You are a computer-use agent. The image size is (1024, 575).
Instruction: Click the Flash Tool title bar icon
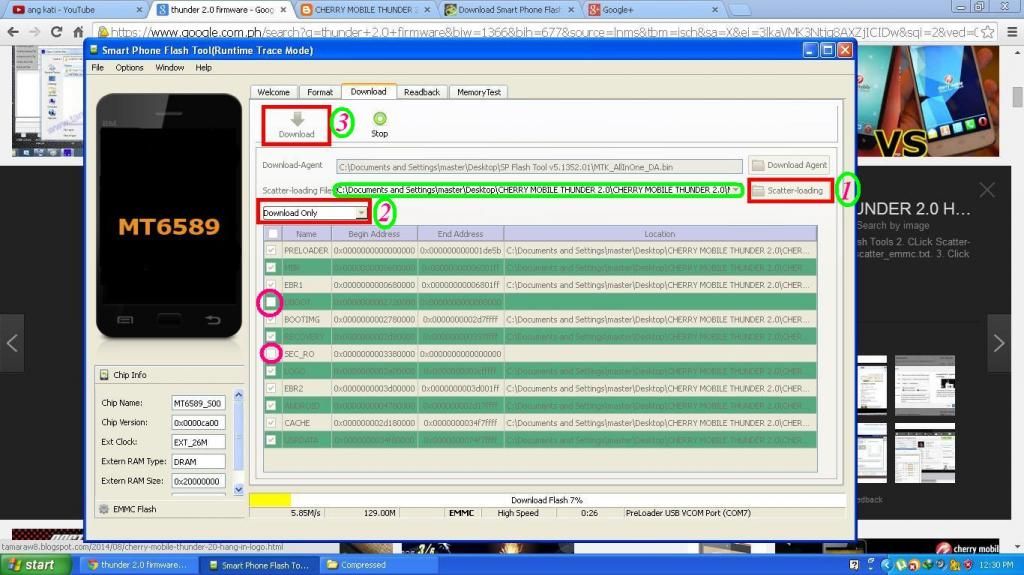(94, 50)
